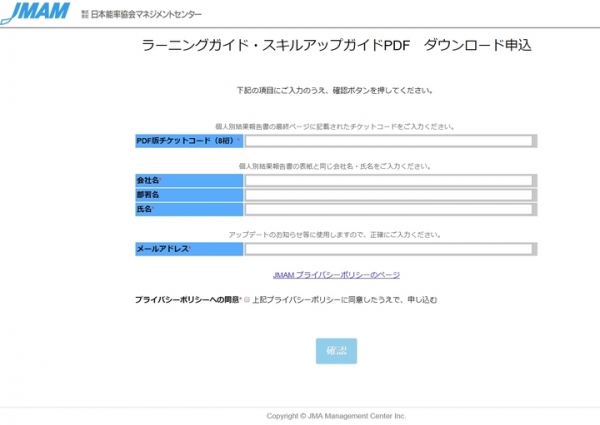The width and height of the screenshot is (600, 425).
Task: Click the 下記の項目にご入力のうえ instruction text
Action: pyautogui.click(x=335, y=91)
